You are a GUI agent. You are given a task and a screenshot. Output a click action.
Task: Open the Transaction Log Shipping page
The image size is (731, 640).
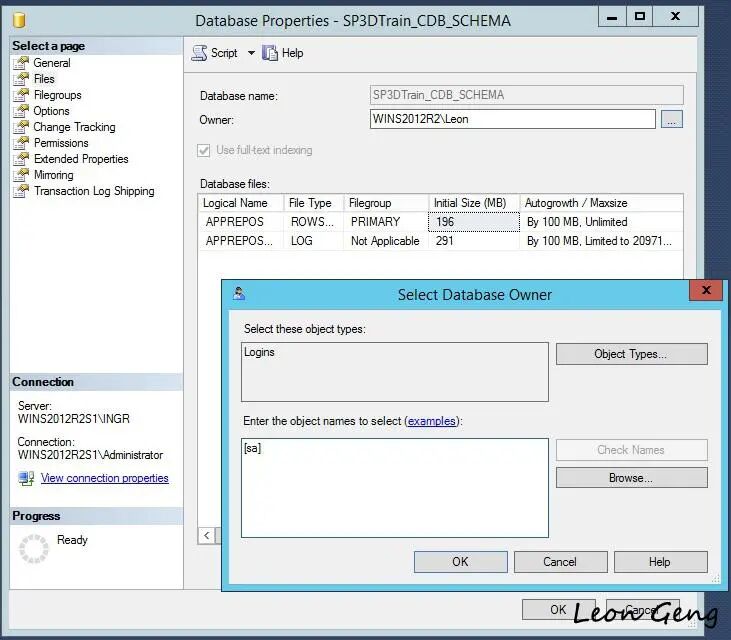coord(94,191)
